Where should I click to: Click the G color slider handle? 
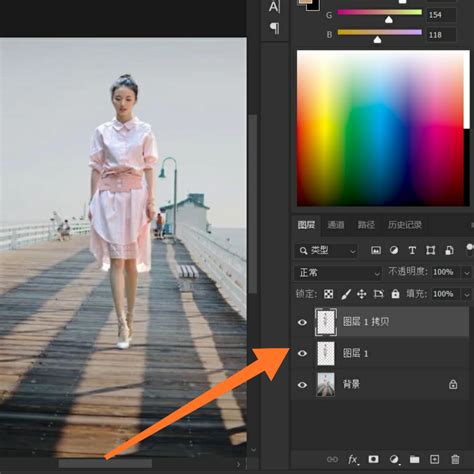(389, 20)
